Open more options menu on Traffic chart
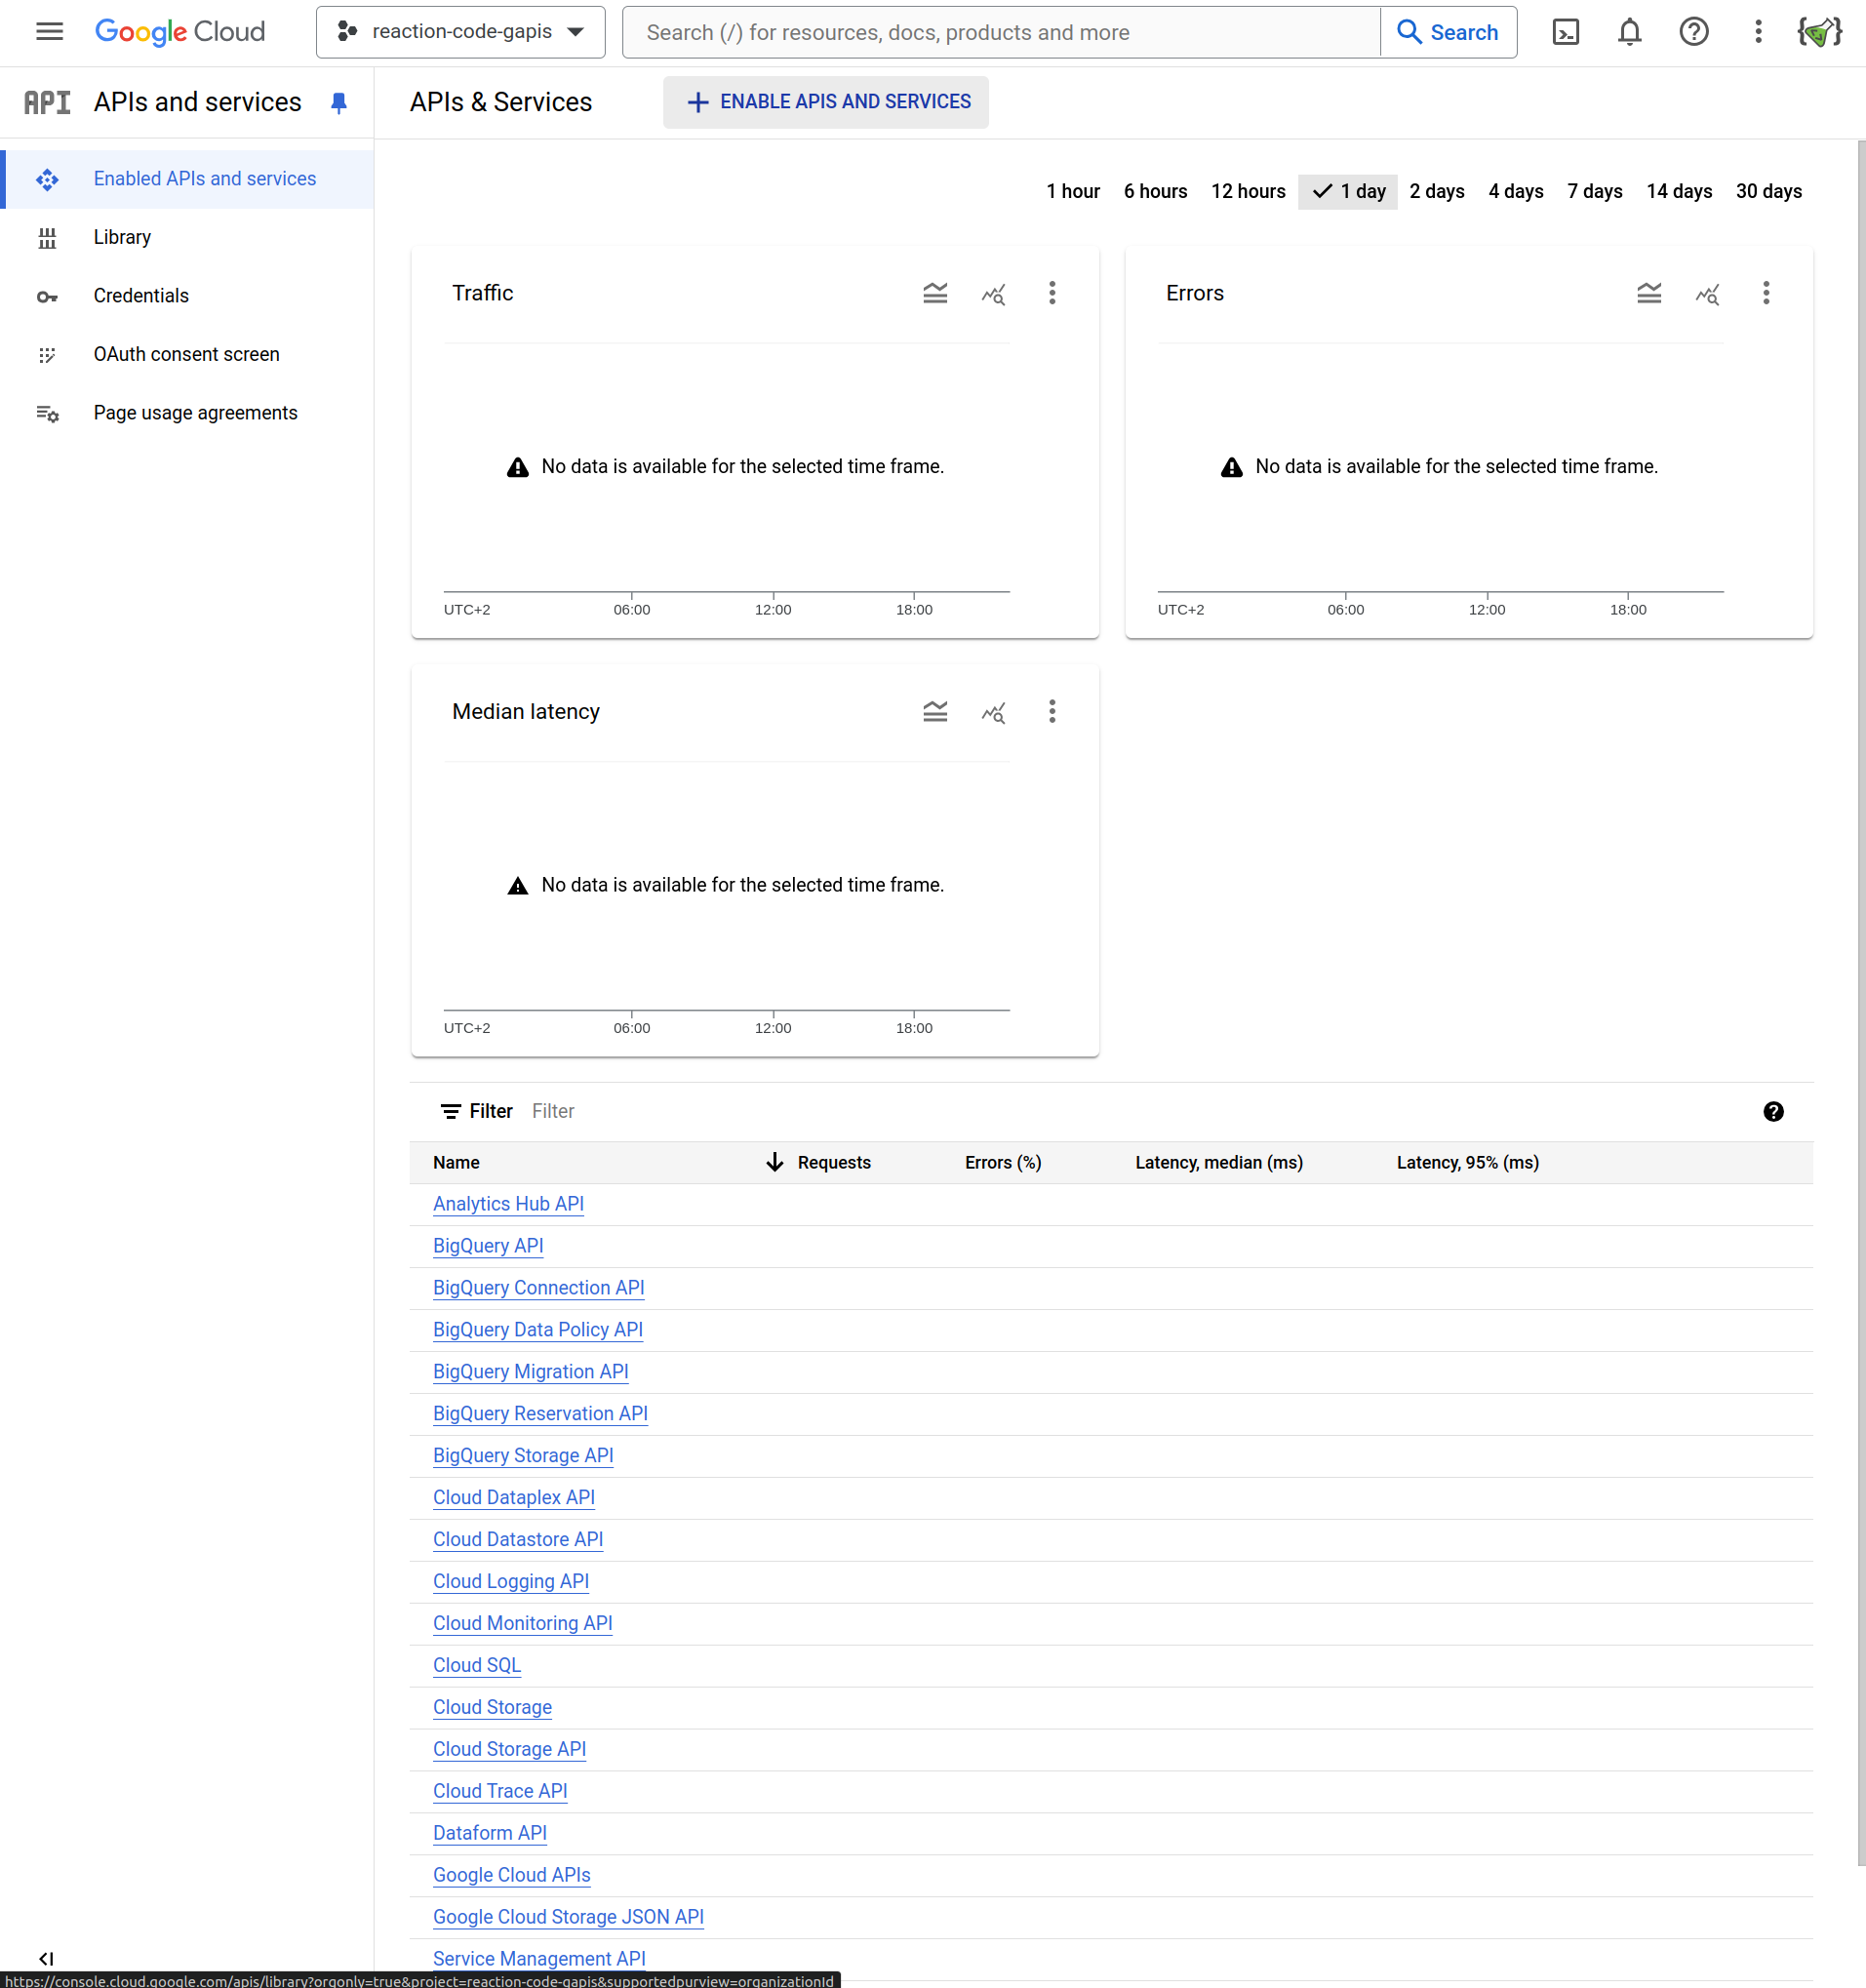This screenshot has height=1988, width=1866. pos(1051,293)
